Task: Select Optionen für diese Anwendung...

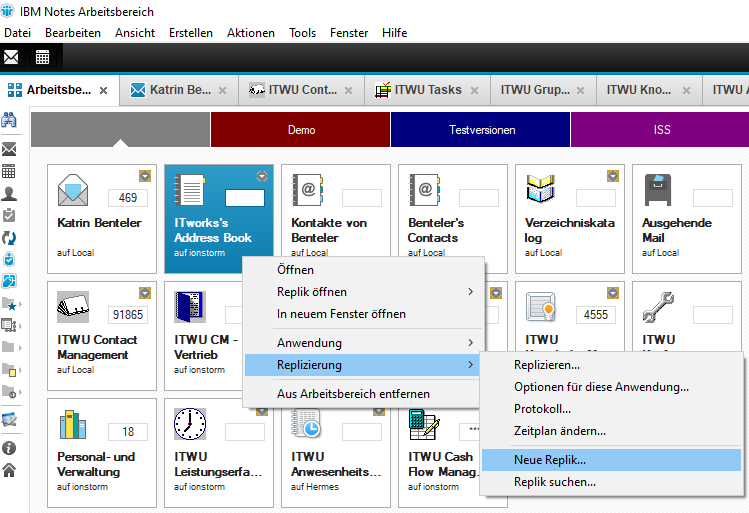Action: 611,387
